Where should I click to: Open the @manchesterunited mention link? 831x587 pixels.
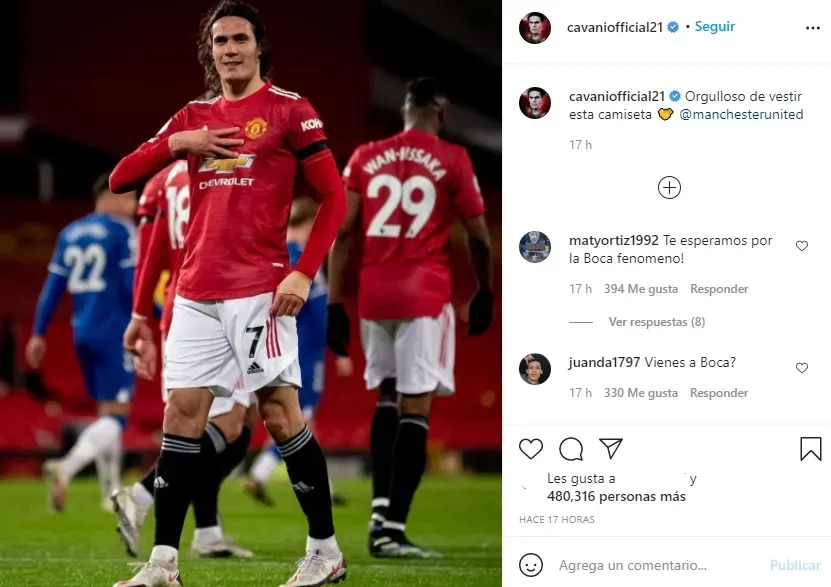pyautogui.click(x=741, y=114)
